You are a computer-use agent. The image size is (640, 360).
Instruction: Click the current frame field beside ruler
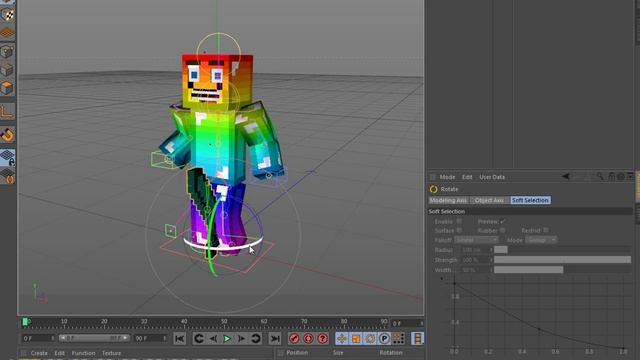click(x=407, y=323)
